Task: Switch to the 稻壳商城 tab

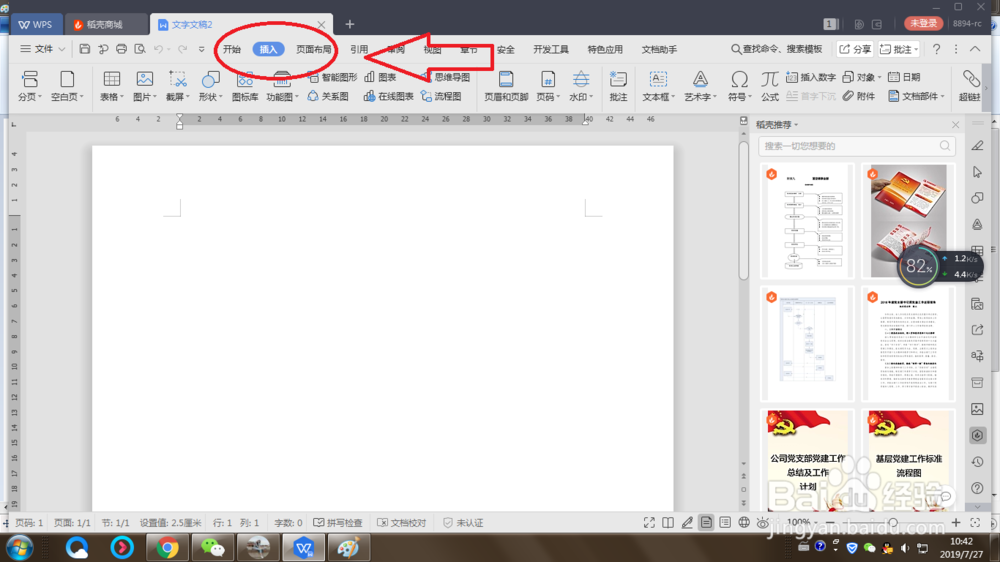Action: pyautogui.click(x=107, y=24)
